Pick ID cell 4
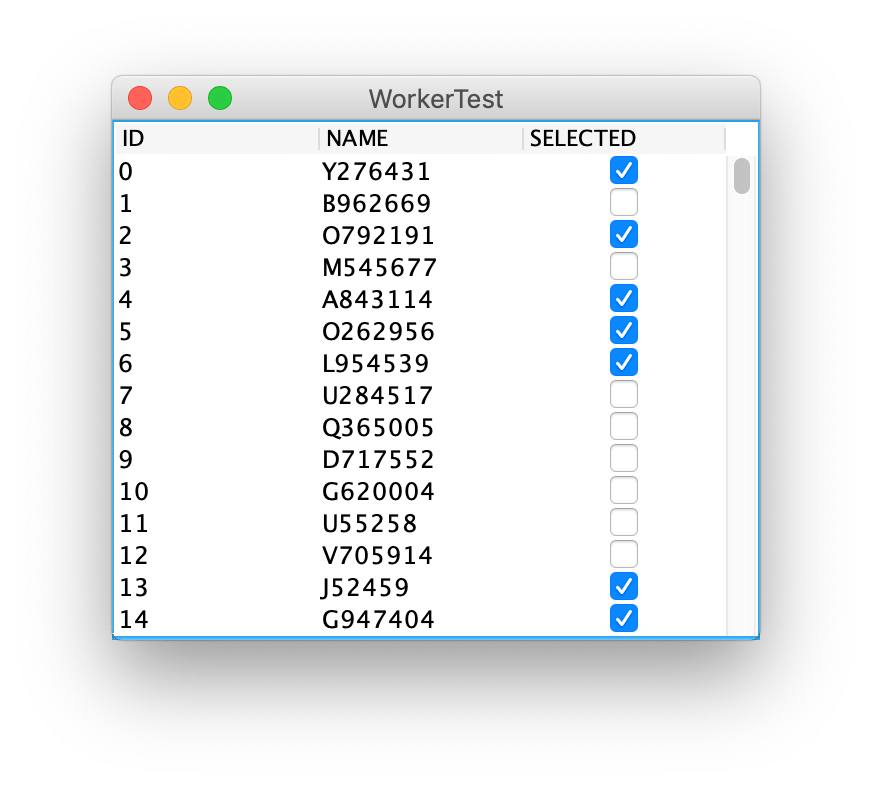 [x=216, y=299]
